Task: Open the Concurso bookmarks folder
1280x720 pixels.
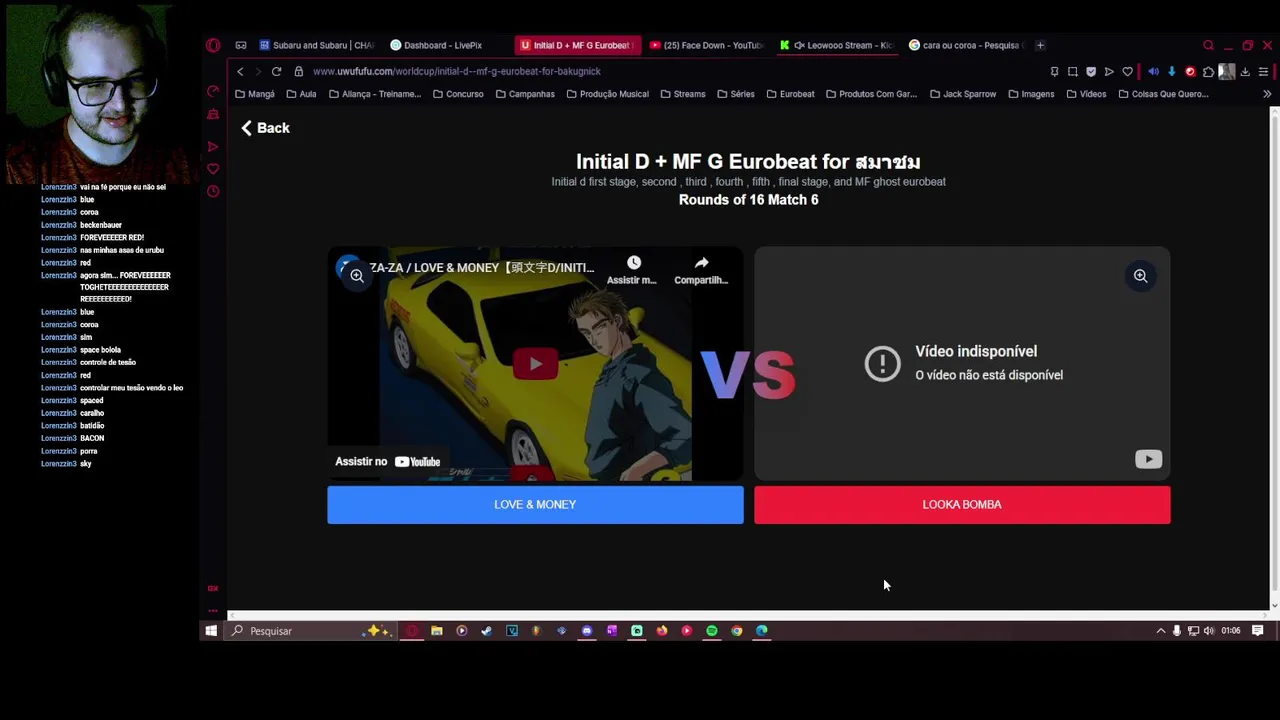Action: click(458, 94)
